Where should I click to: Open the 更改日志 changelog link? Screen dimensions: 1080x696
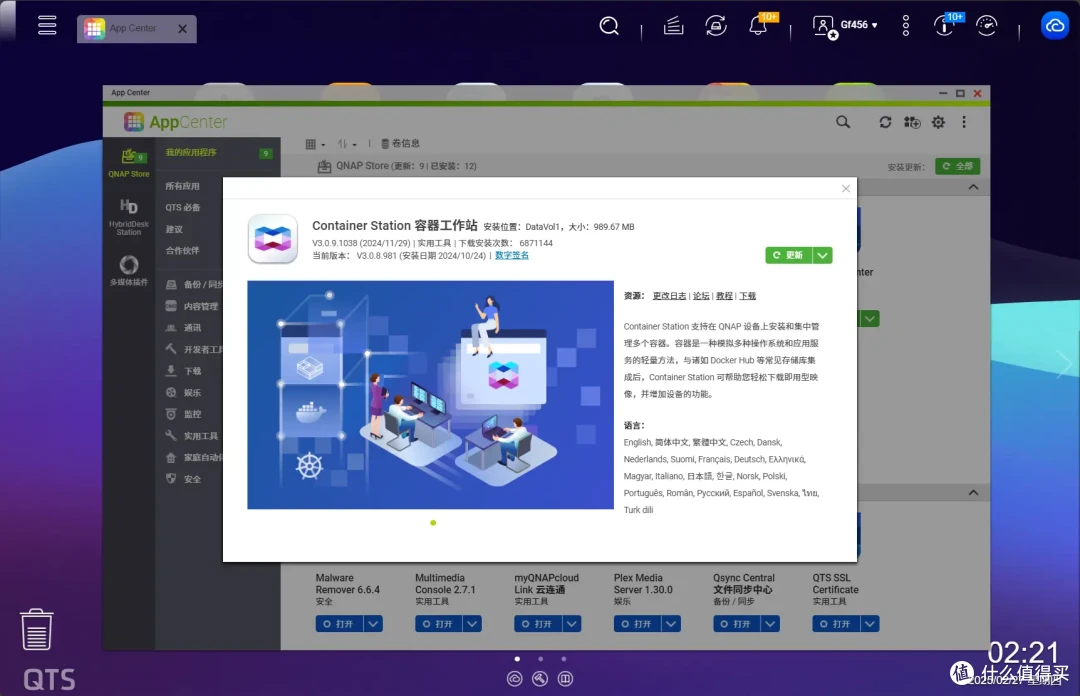click(669, 296)
